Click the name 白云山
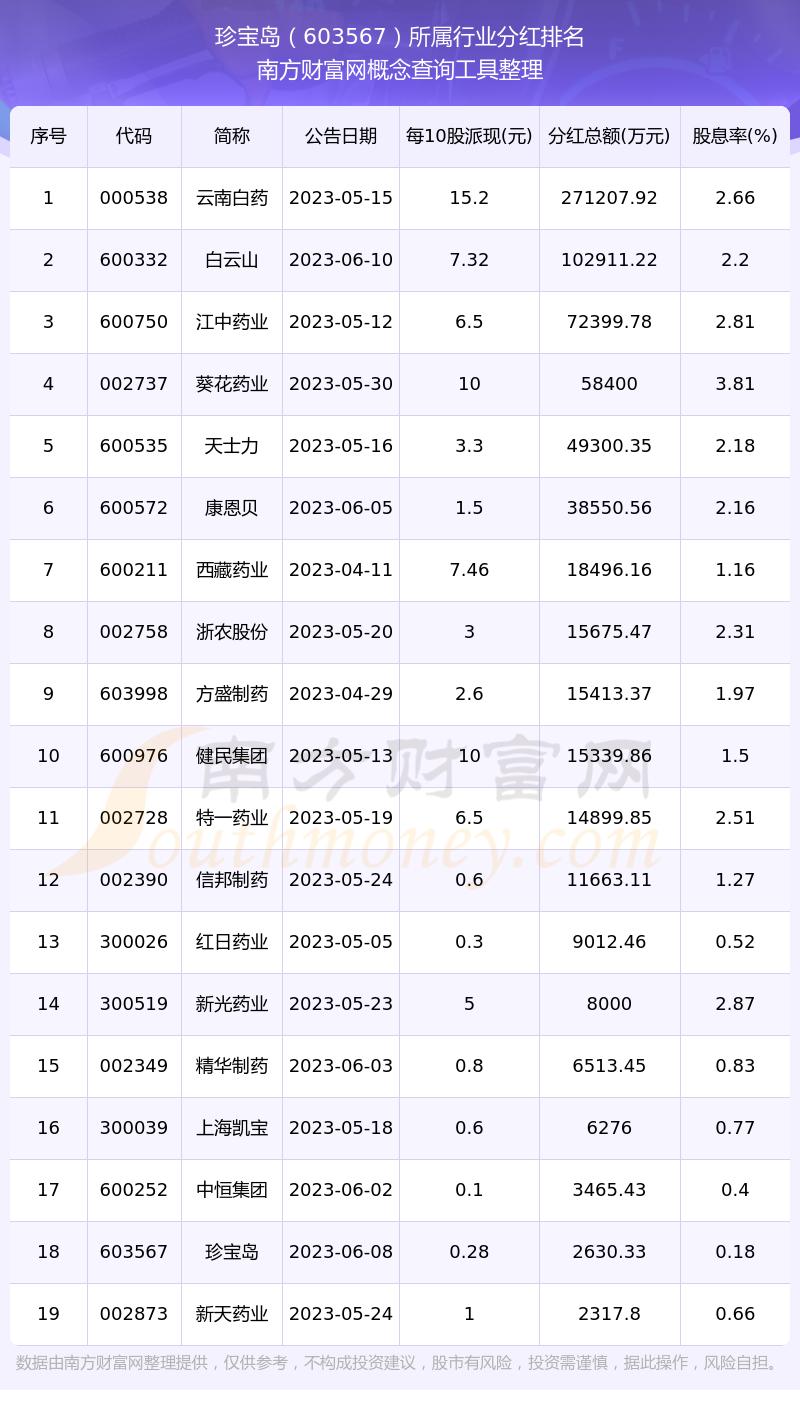800x1412 pixels. 232,260
